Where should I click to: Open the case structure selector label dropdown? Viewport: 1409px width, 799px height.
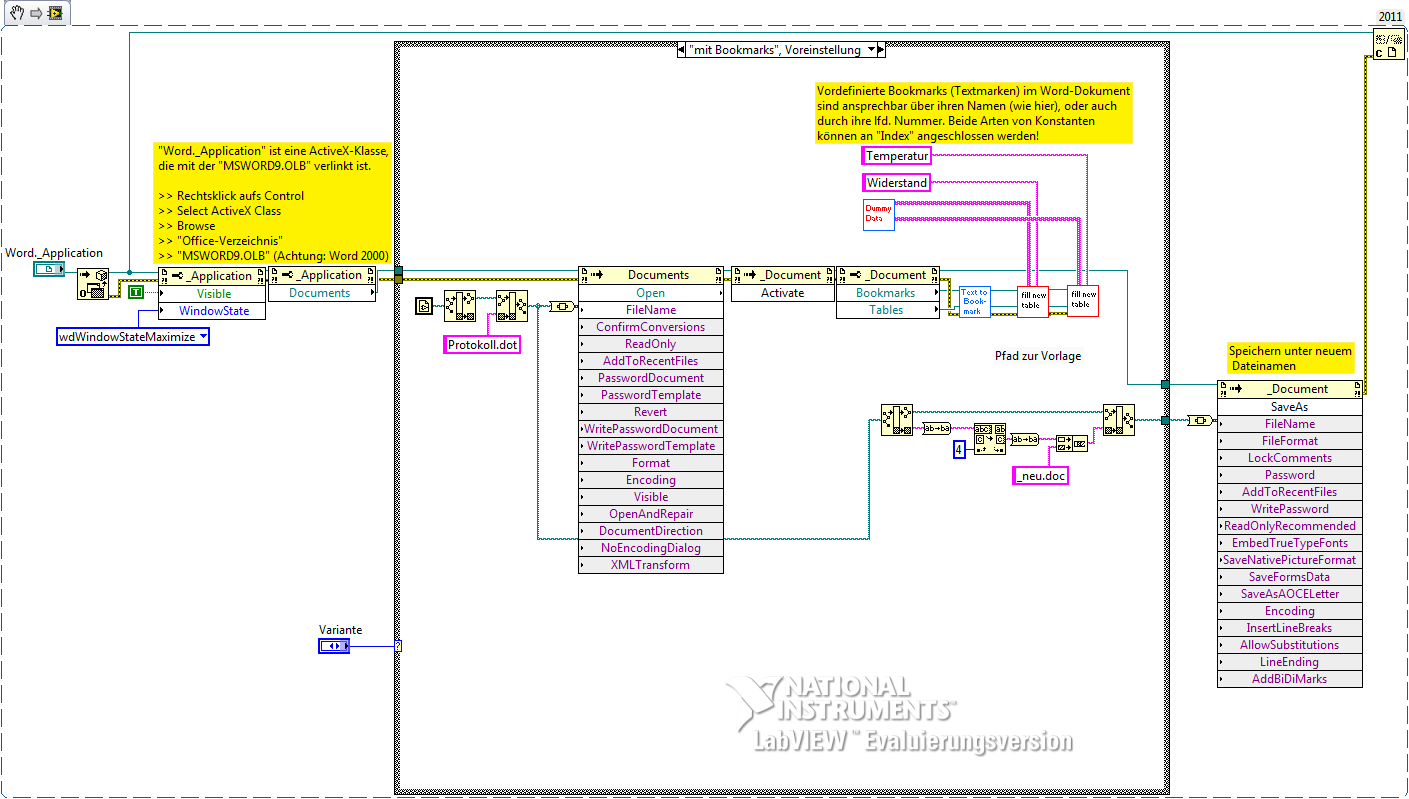click(871, 49)
